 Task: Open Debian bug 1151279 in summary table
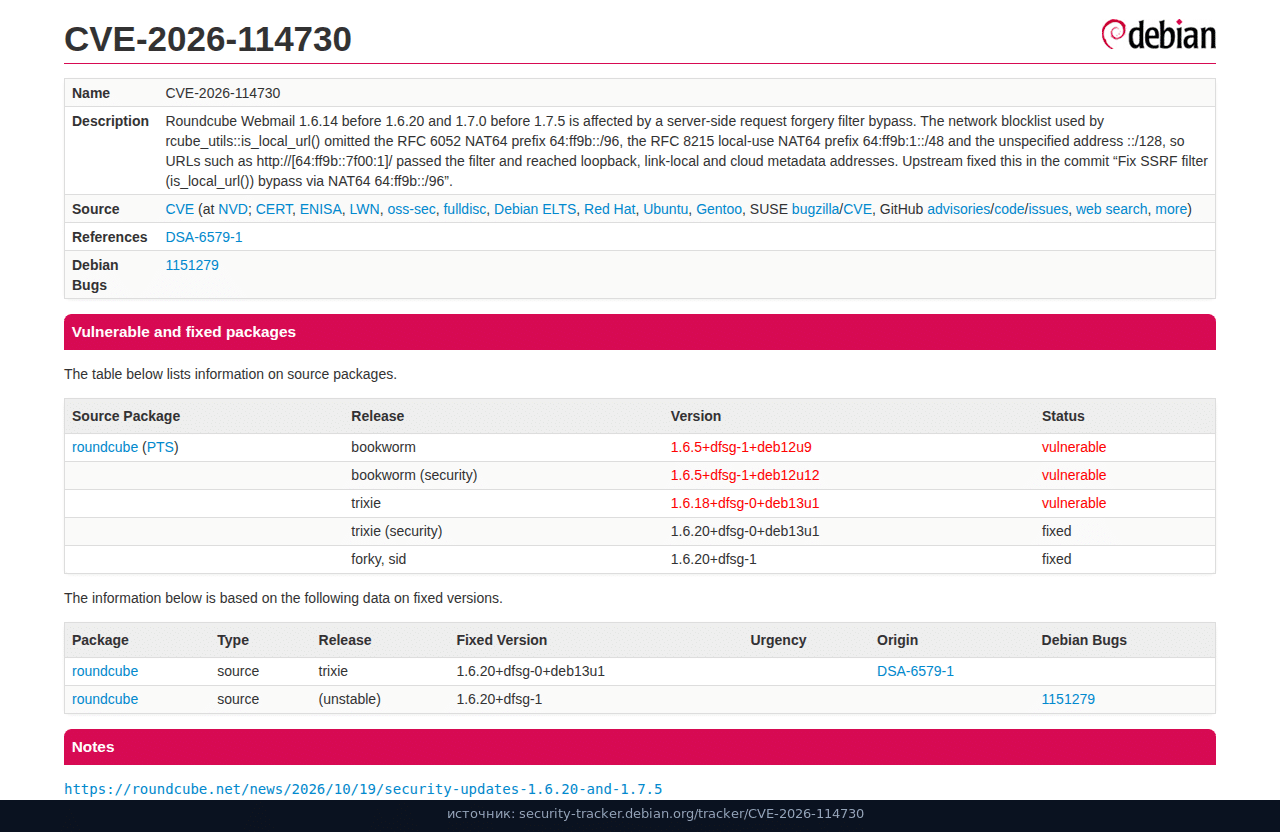coord(192,265)
